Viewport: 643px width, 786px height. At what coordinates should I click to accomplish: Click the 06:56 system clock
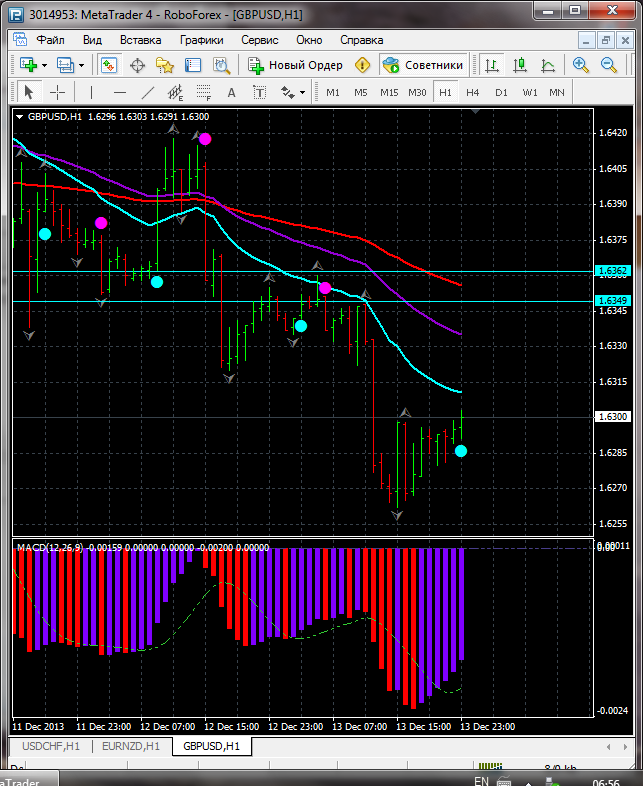click(x=606, y=782)
